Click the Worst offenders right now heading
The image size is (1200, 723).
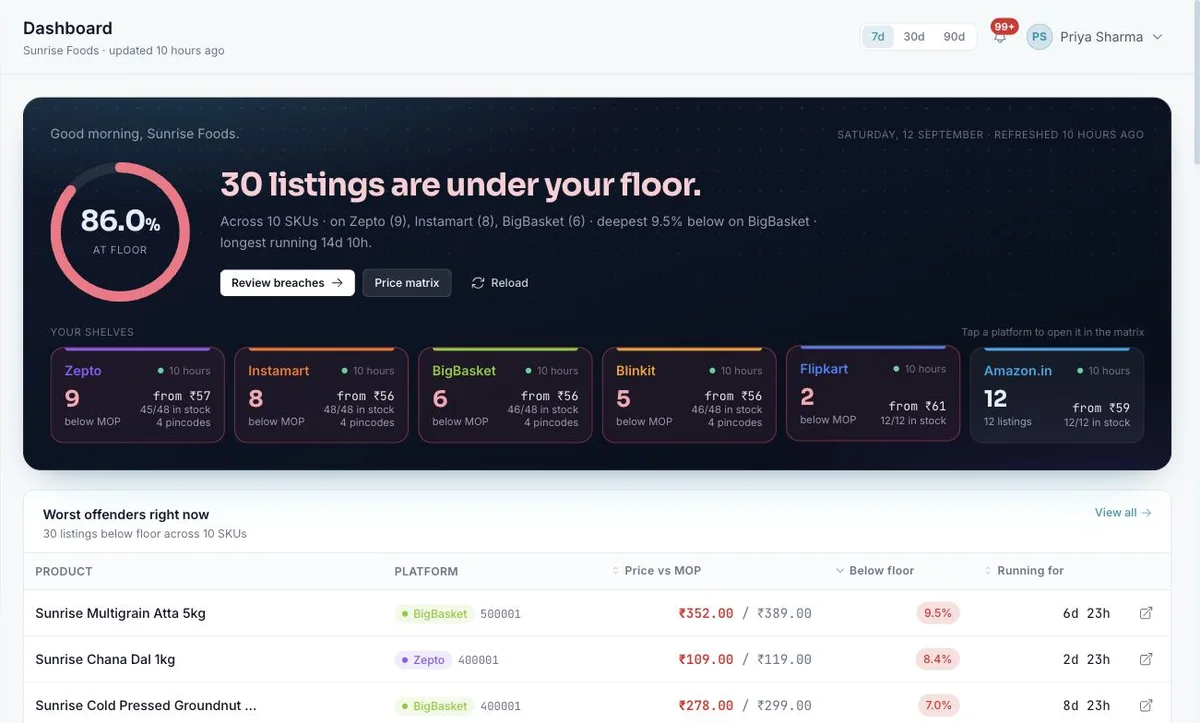126,514
